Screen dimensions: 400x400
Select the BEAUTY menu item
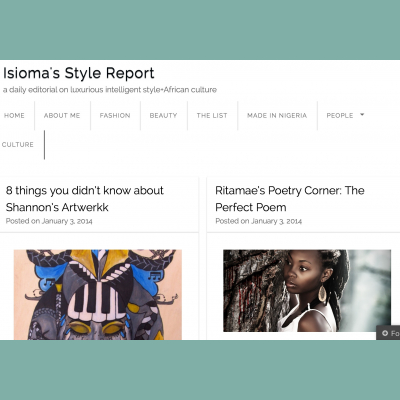pyautogui.click(x=163, y=115)
